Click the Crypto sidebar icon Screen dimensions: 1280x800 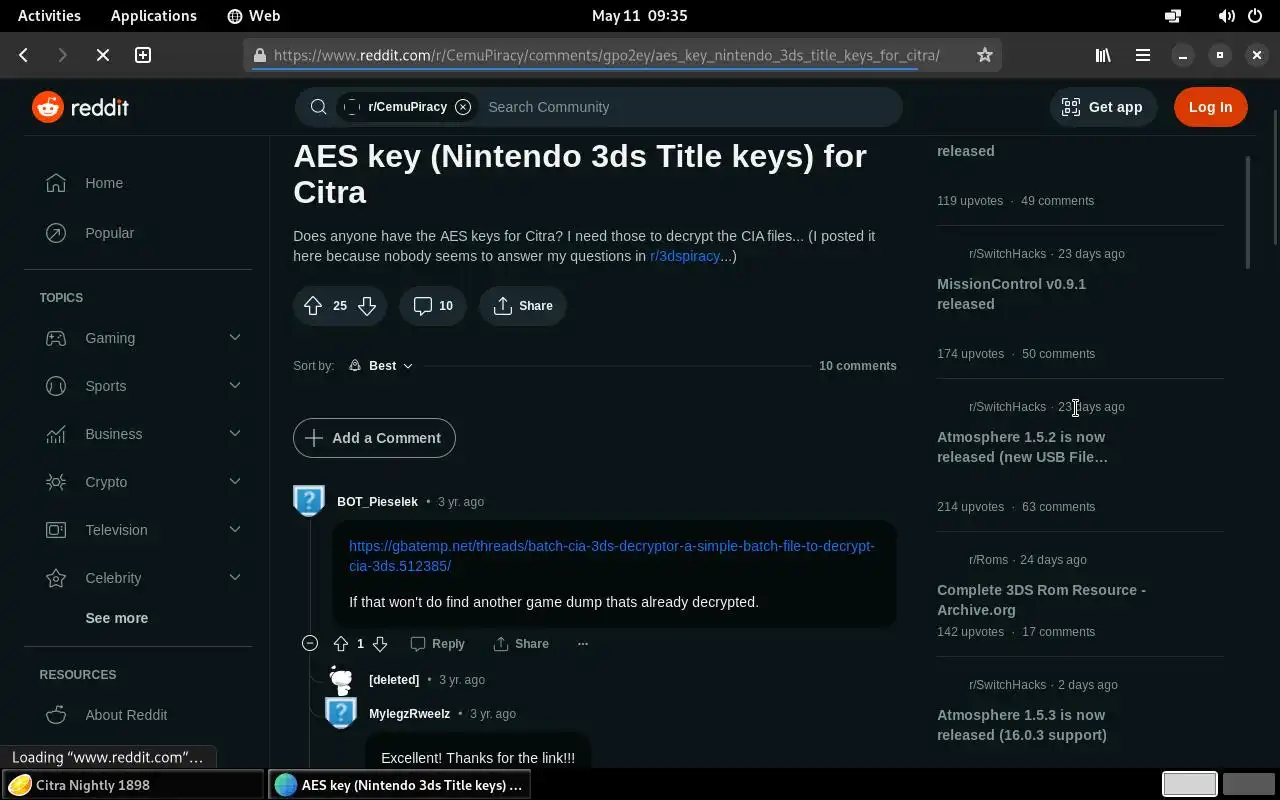56,482
